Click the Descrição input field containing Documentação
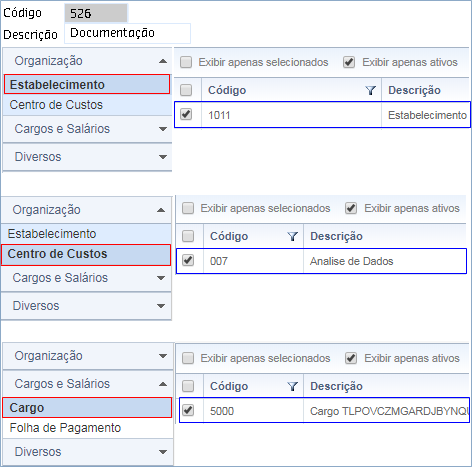Viewport: 472px width, 467px height. pos(127,33)
